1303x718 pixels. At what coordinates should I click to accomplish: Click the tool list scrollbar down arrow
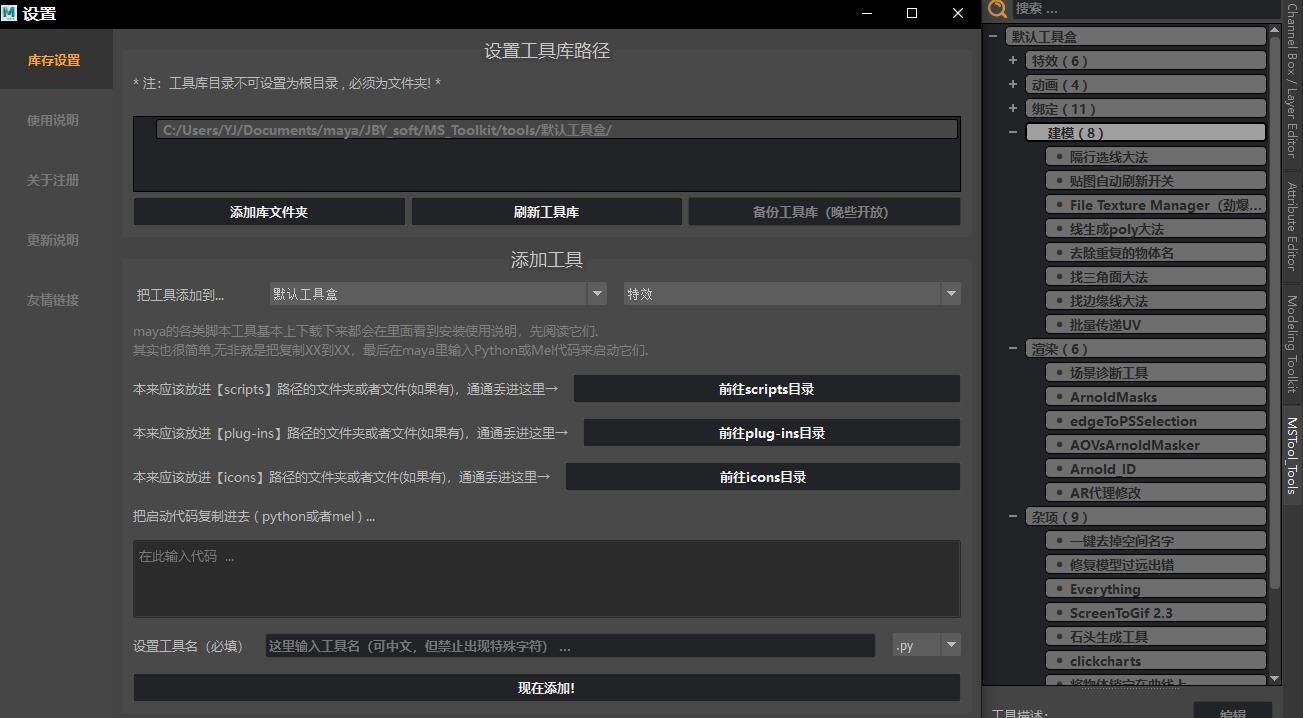pyautogui.click(x=1274, y=679)
